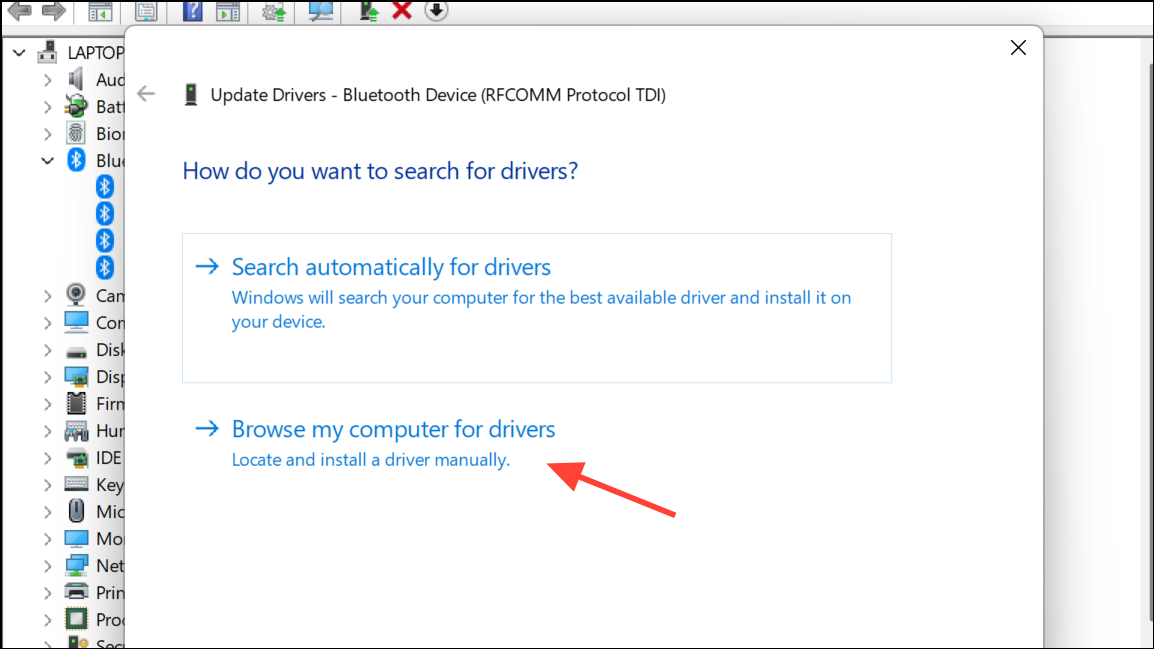
Task: Expand the Human Interface Devices chevron
Action: [47, 430]
